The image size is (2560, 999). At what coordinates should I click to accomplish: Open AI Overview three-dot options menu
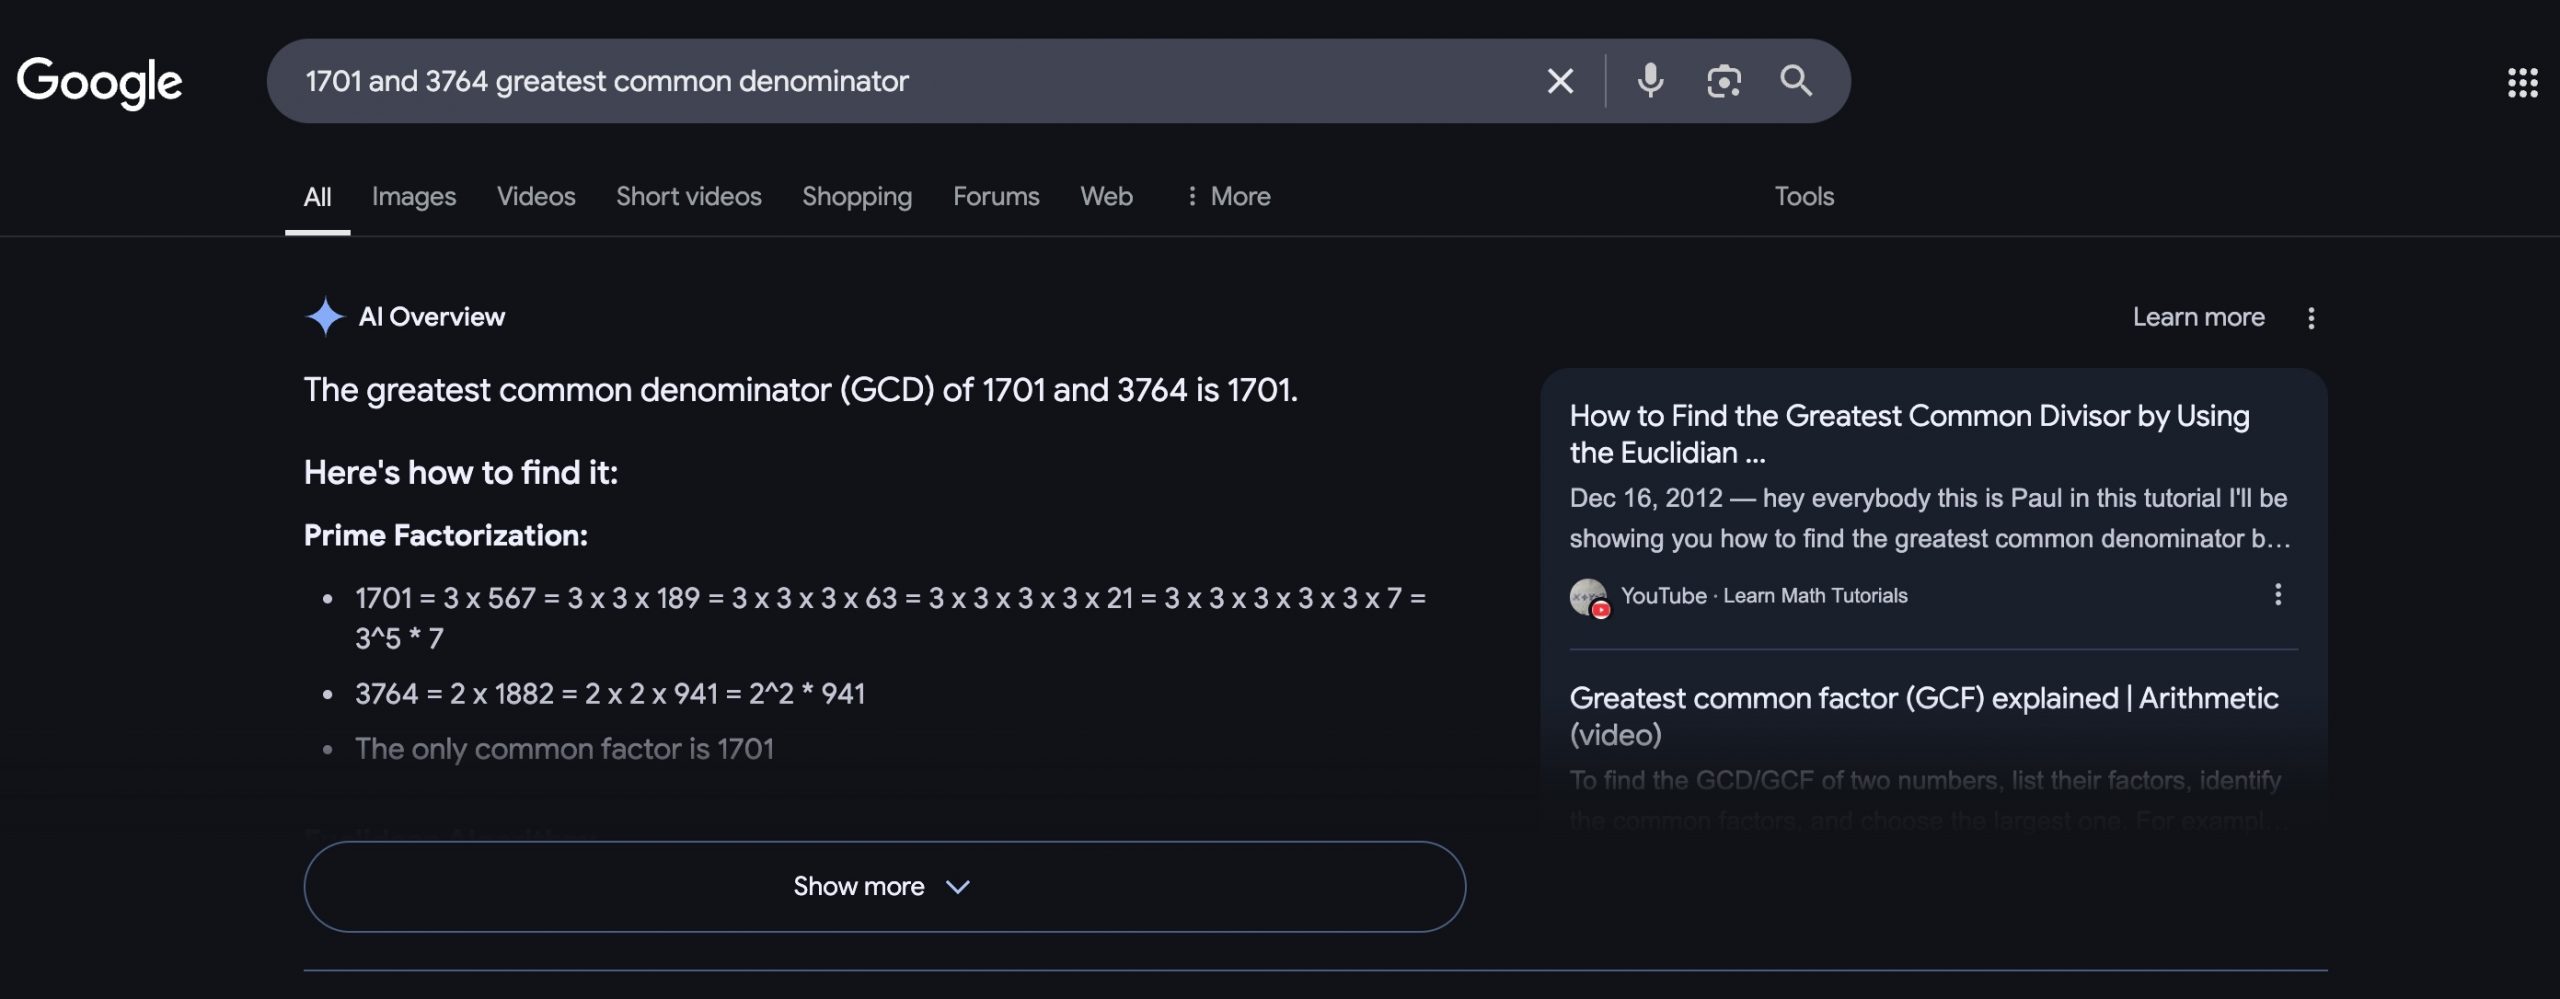(x=2310, y=318)
